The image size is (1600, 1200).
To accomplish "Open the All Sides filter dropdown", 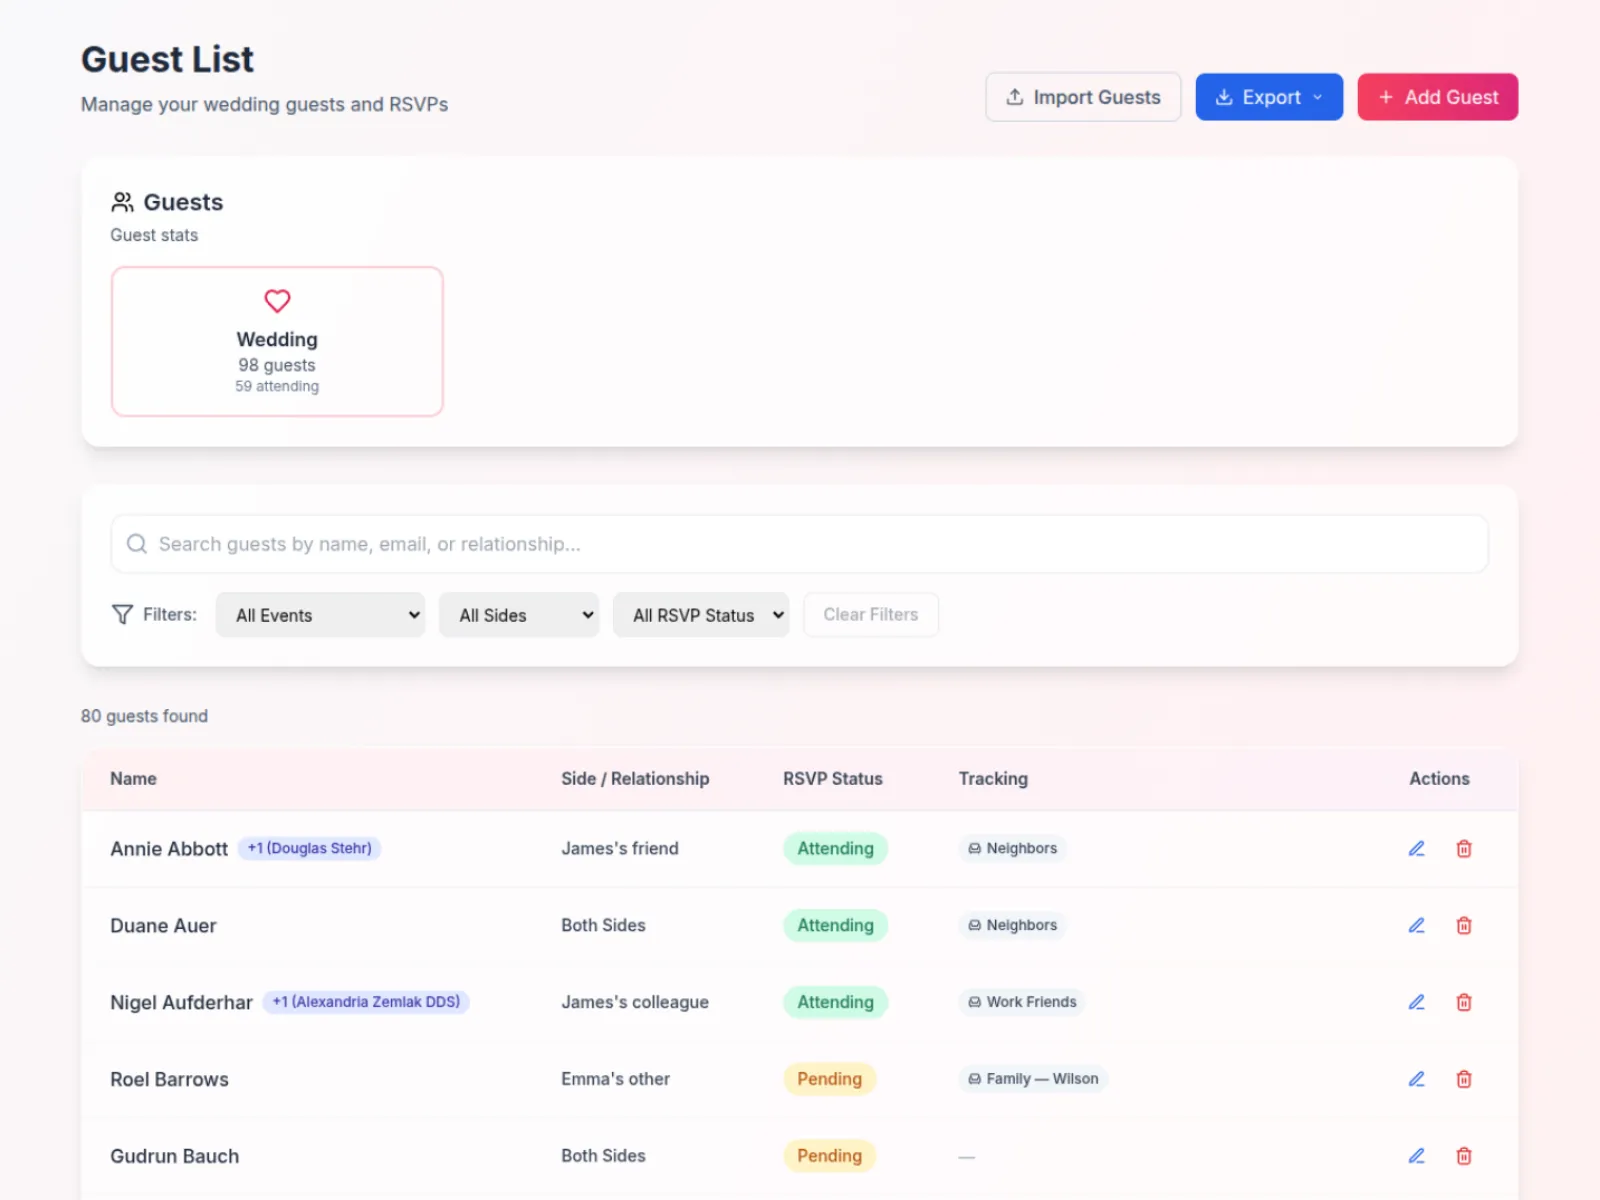I will point(519,615).
